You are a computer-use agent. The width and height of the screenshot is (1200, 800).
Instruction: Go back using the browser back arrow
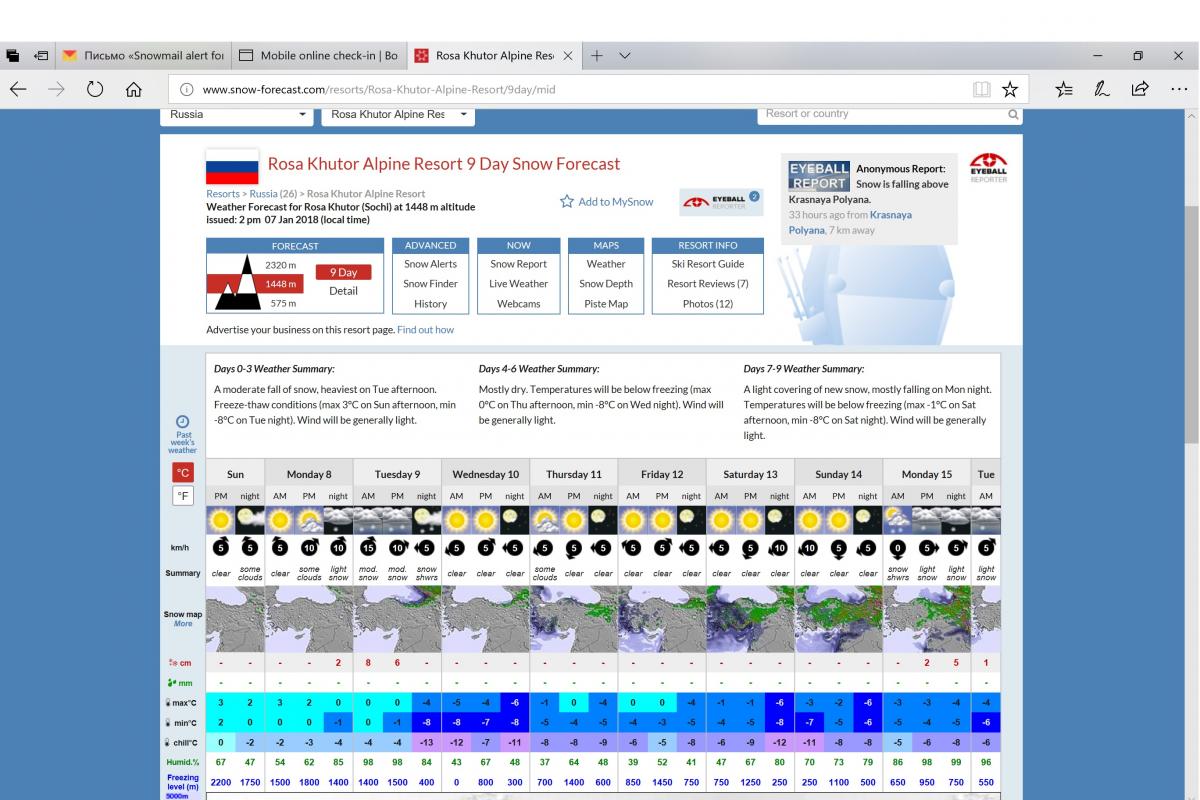coord(18,89)
